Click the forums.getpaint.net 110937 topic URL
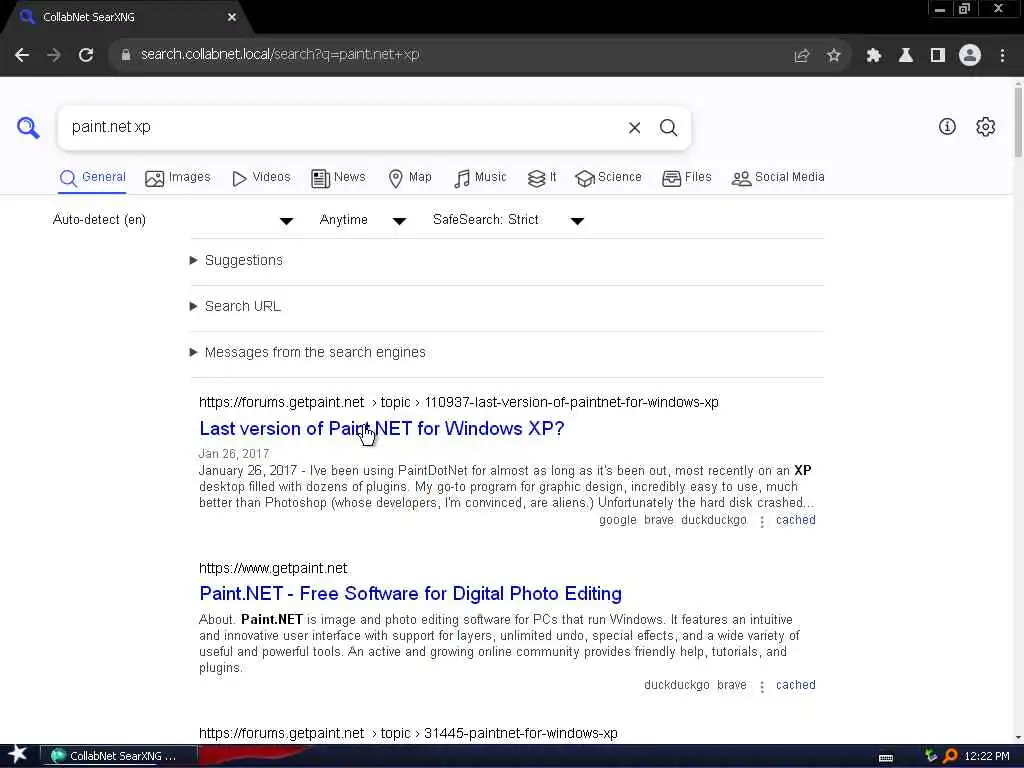This screenshot has height=768, width=1024. [458, 402]
